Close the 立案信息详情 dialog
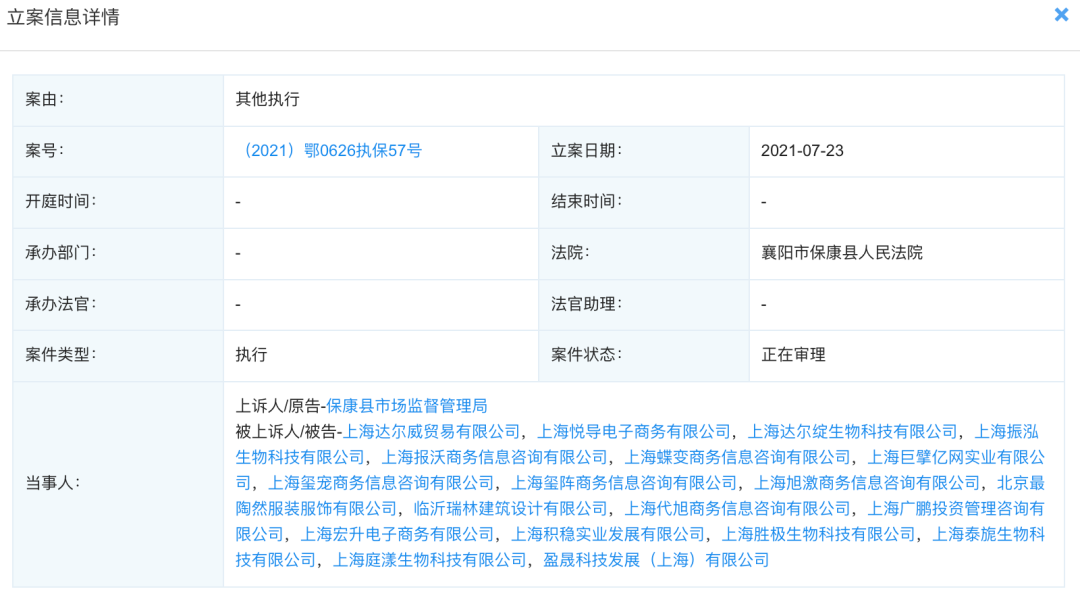The height and width of the screenshot is (608, 1080). pos(1061,15)
